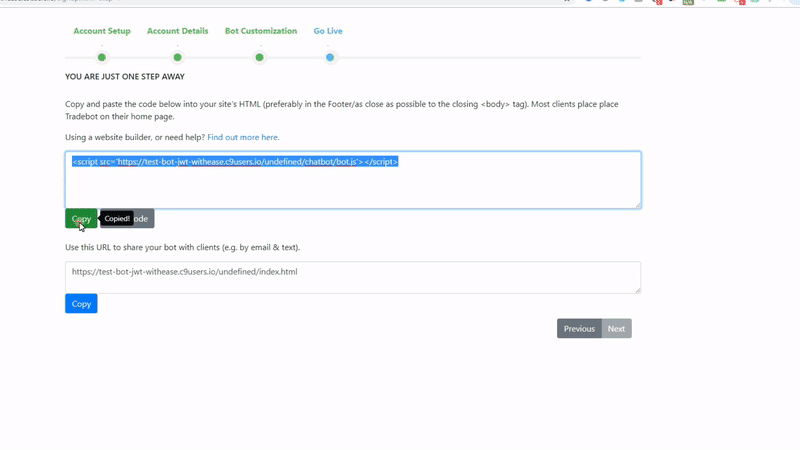This screenshot has width=800, height=450.
Task: Open the Account Details step tab
Action: (178, 31)
